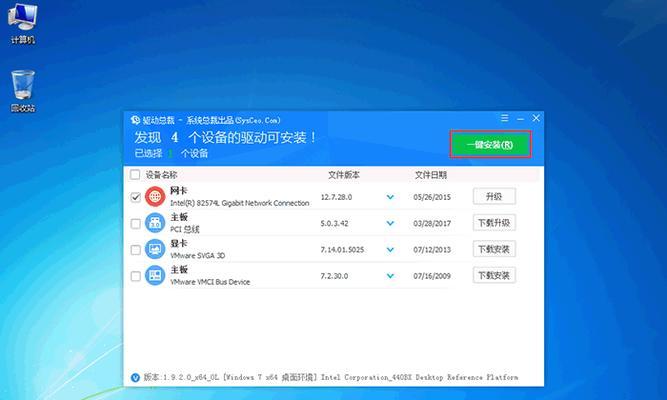Click the version info icon in status bar
667x400 pixels.
[x=135, y=377]
